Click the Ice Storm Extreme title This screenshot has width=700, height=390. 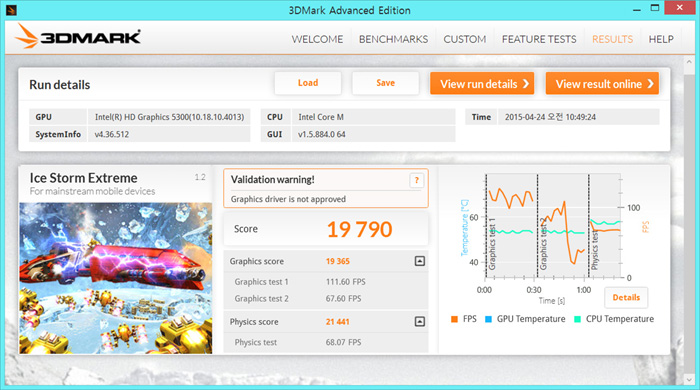pyautogui.click(x=83, y=178)
